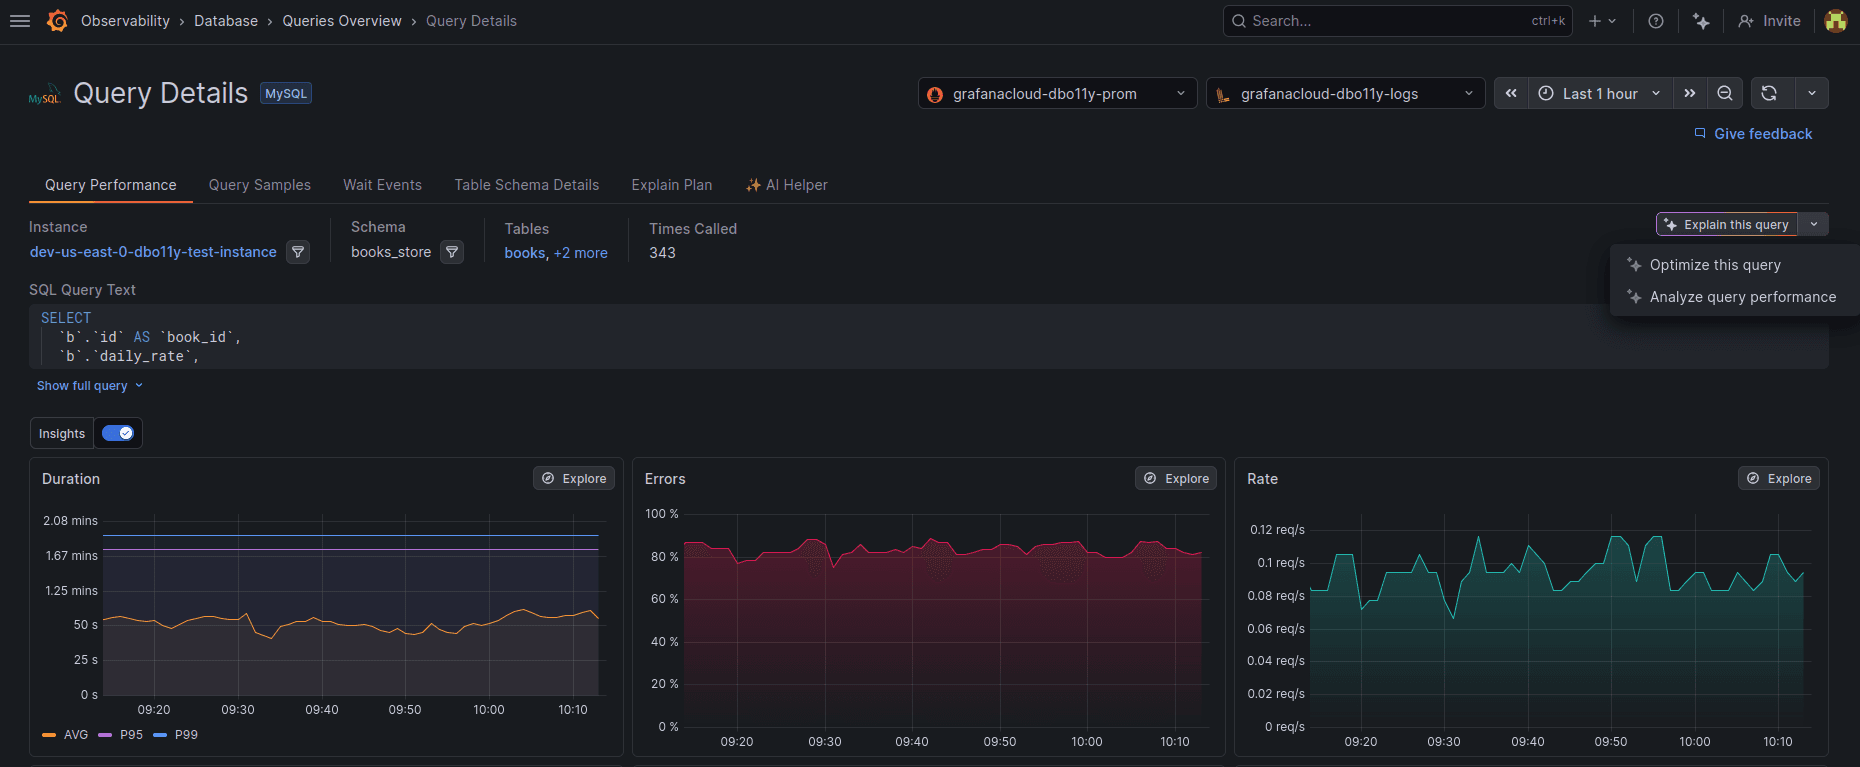This screenshot has height=767, width=1860.
Task: Open the Last 1 hour time picker
Action: tap(1601, 93)
